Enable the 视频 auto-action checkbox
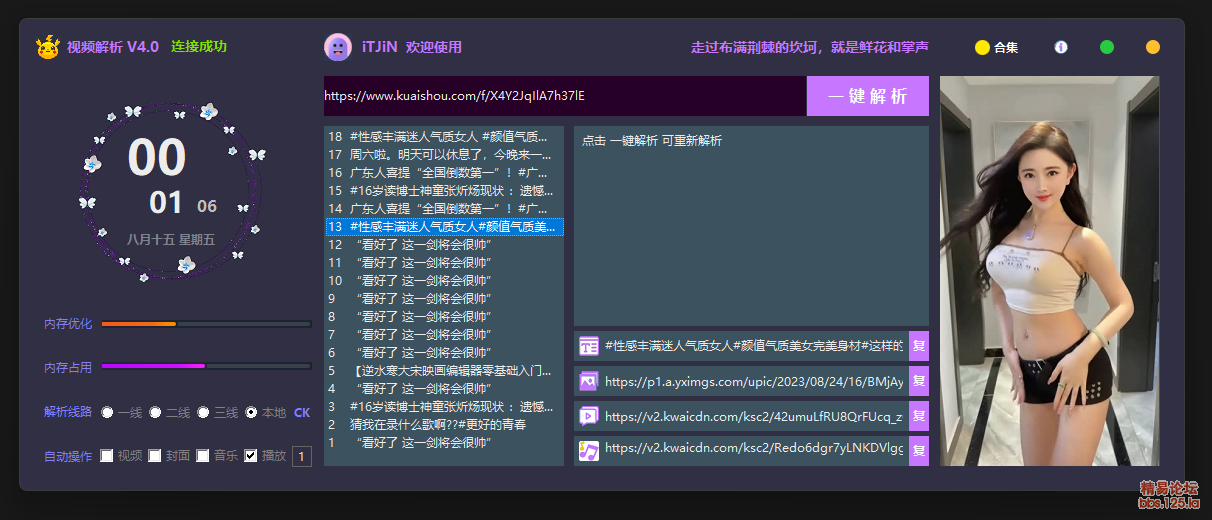 pyautogui.click(x=107, y=456)
